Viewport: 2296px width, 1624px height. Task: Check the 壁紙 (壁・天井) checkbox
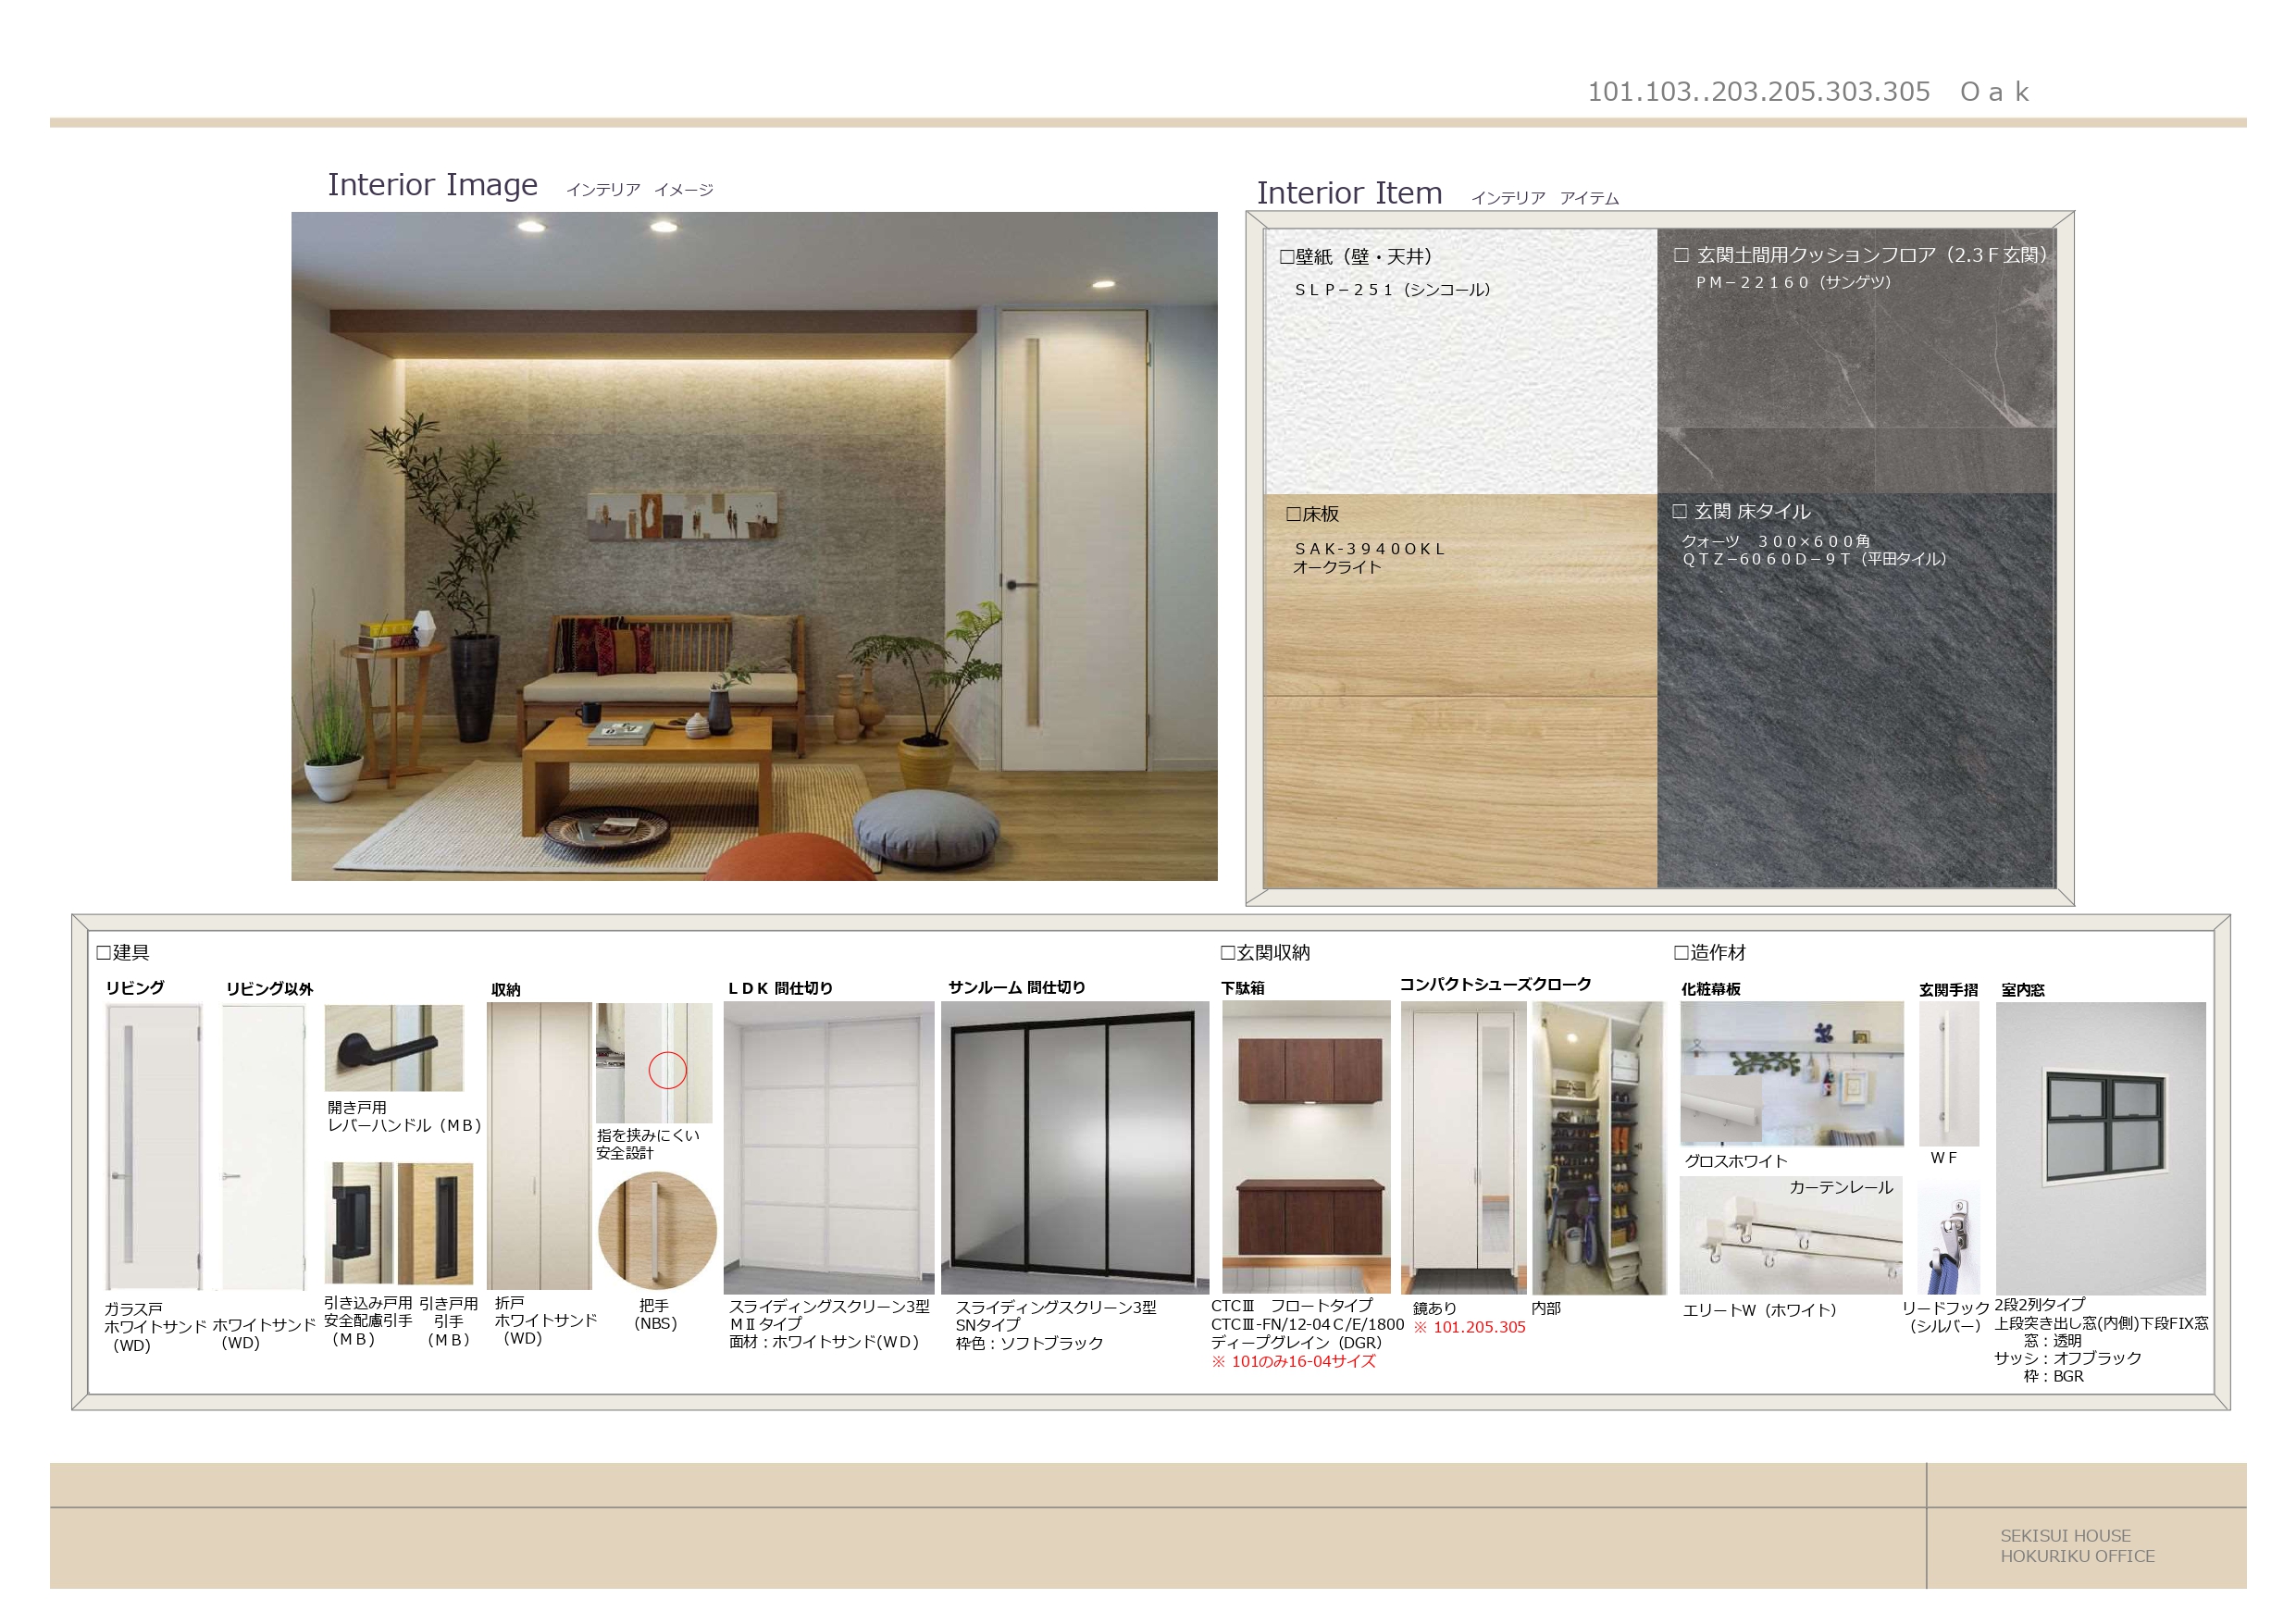pos(1286,257)
